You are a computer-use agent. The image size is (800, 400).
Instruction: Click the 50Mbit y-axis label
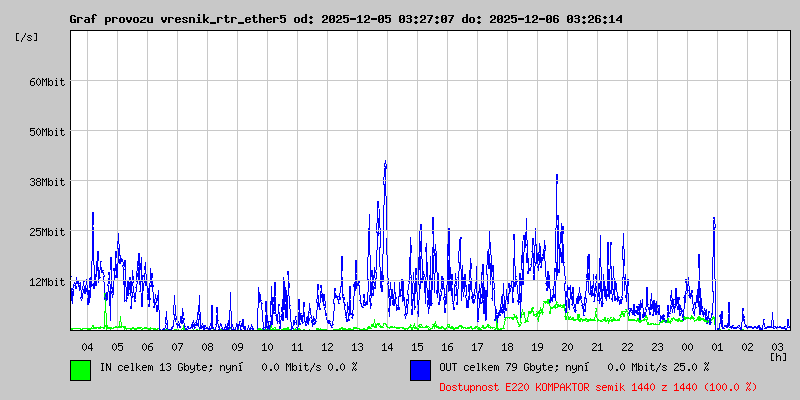47,131
